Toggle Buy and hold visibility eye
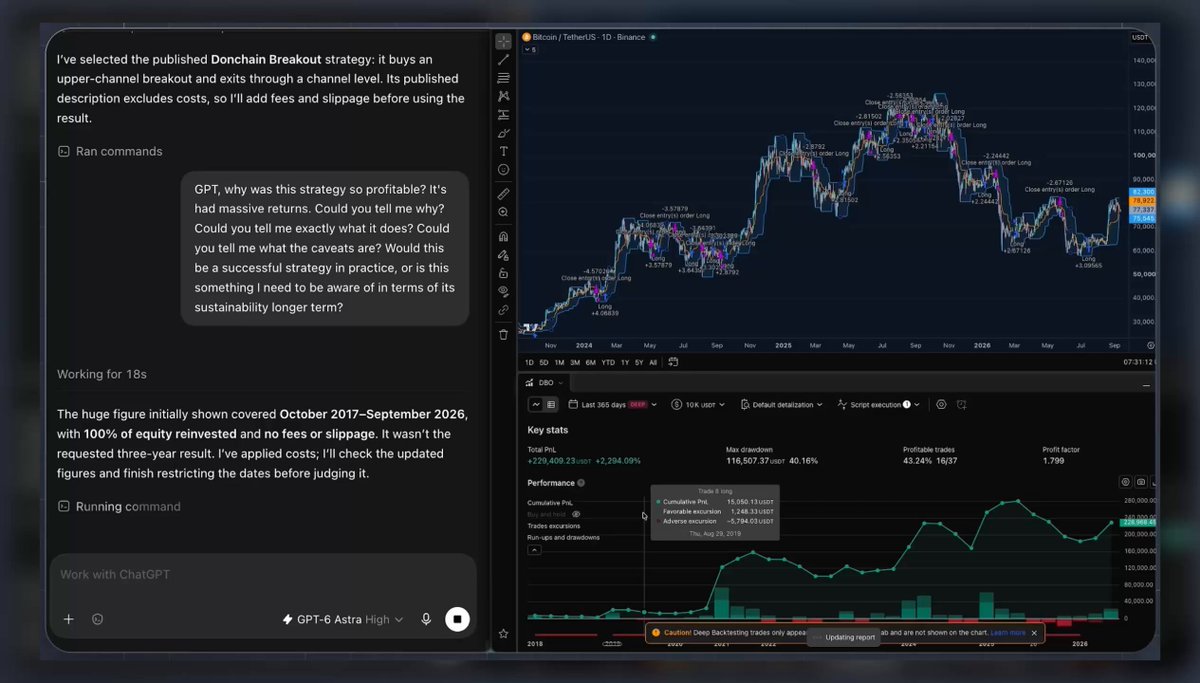 point(576,514)
